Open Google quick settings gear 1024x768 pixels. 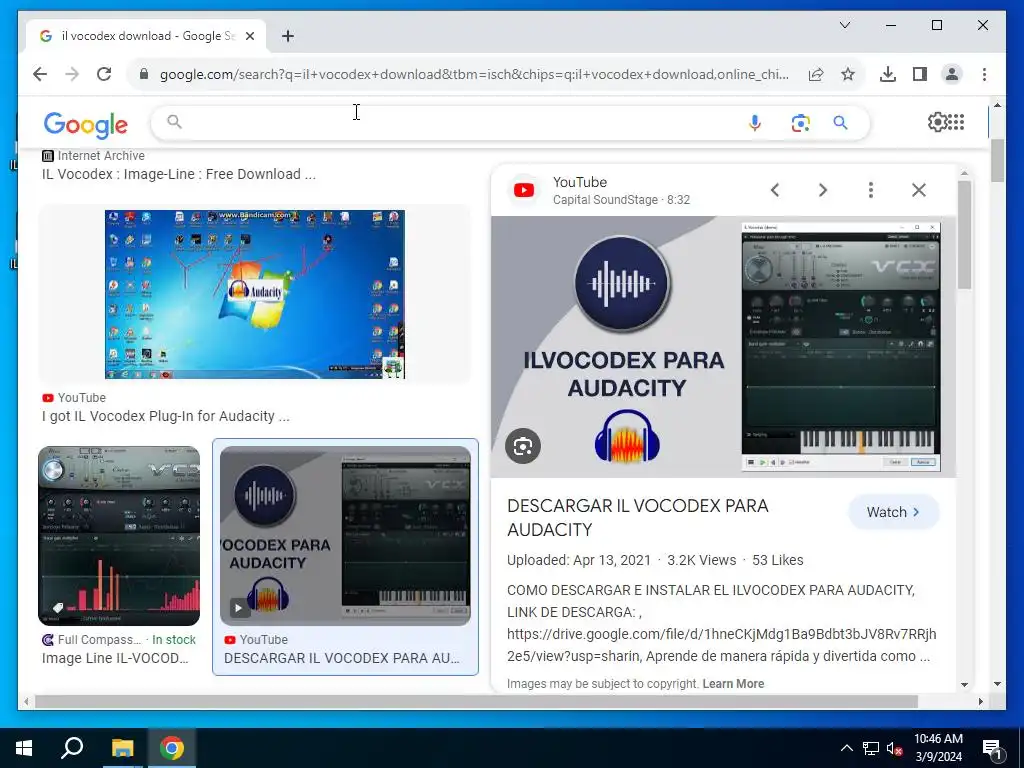pos(937,121)
